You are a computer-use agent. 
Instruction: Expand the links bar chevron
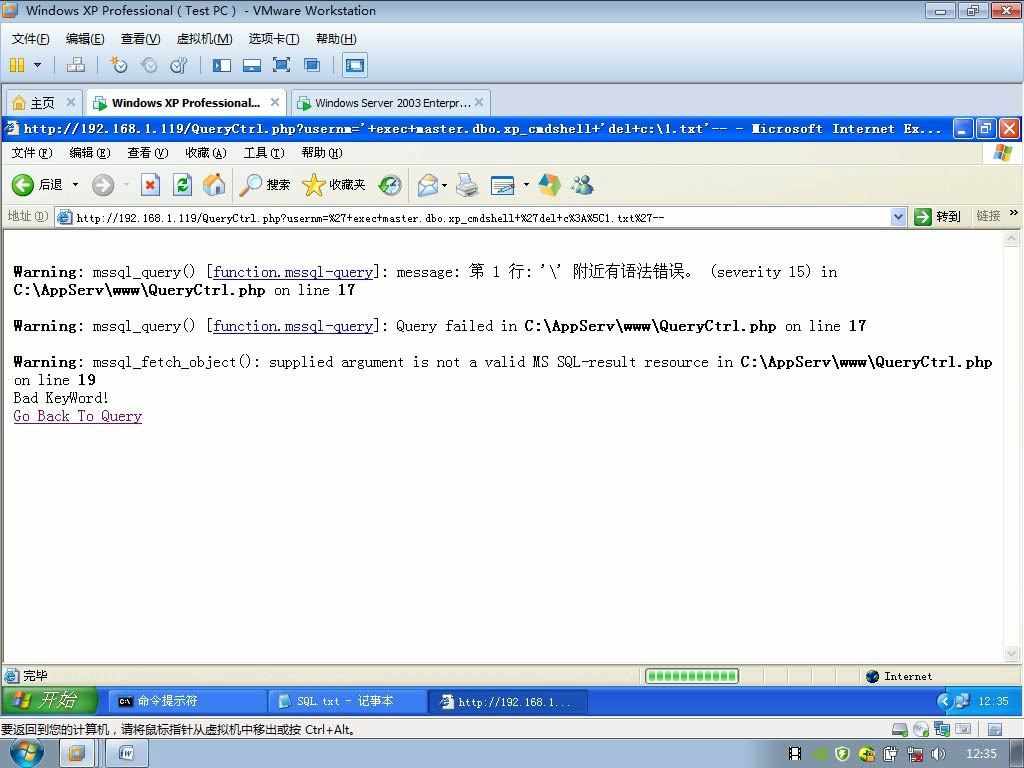pos(1014,213)
